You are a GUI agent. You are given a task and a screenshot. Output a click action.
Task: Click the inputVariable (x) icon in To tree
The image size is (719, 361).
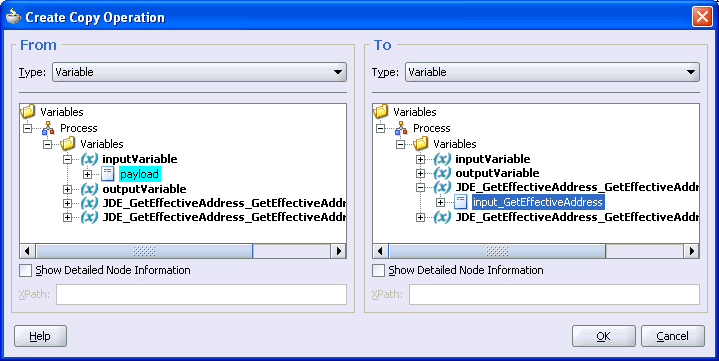[x=442, y=159]
